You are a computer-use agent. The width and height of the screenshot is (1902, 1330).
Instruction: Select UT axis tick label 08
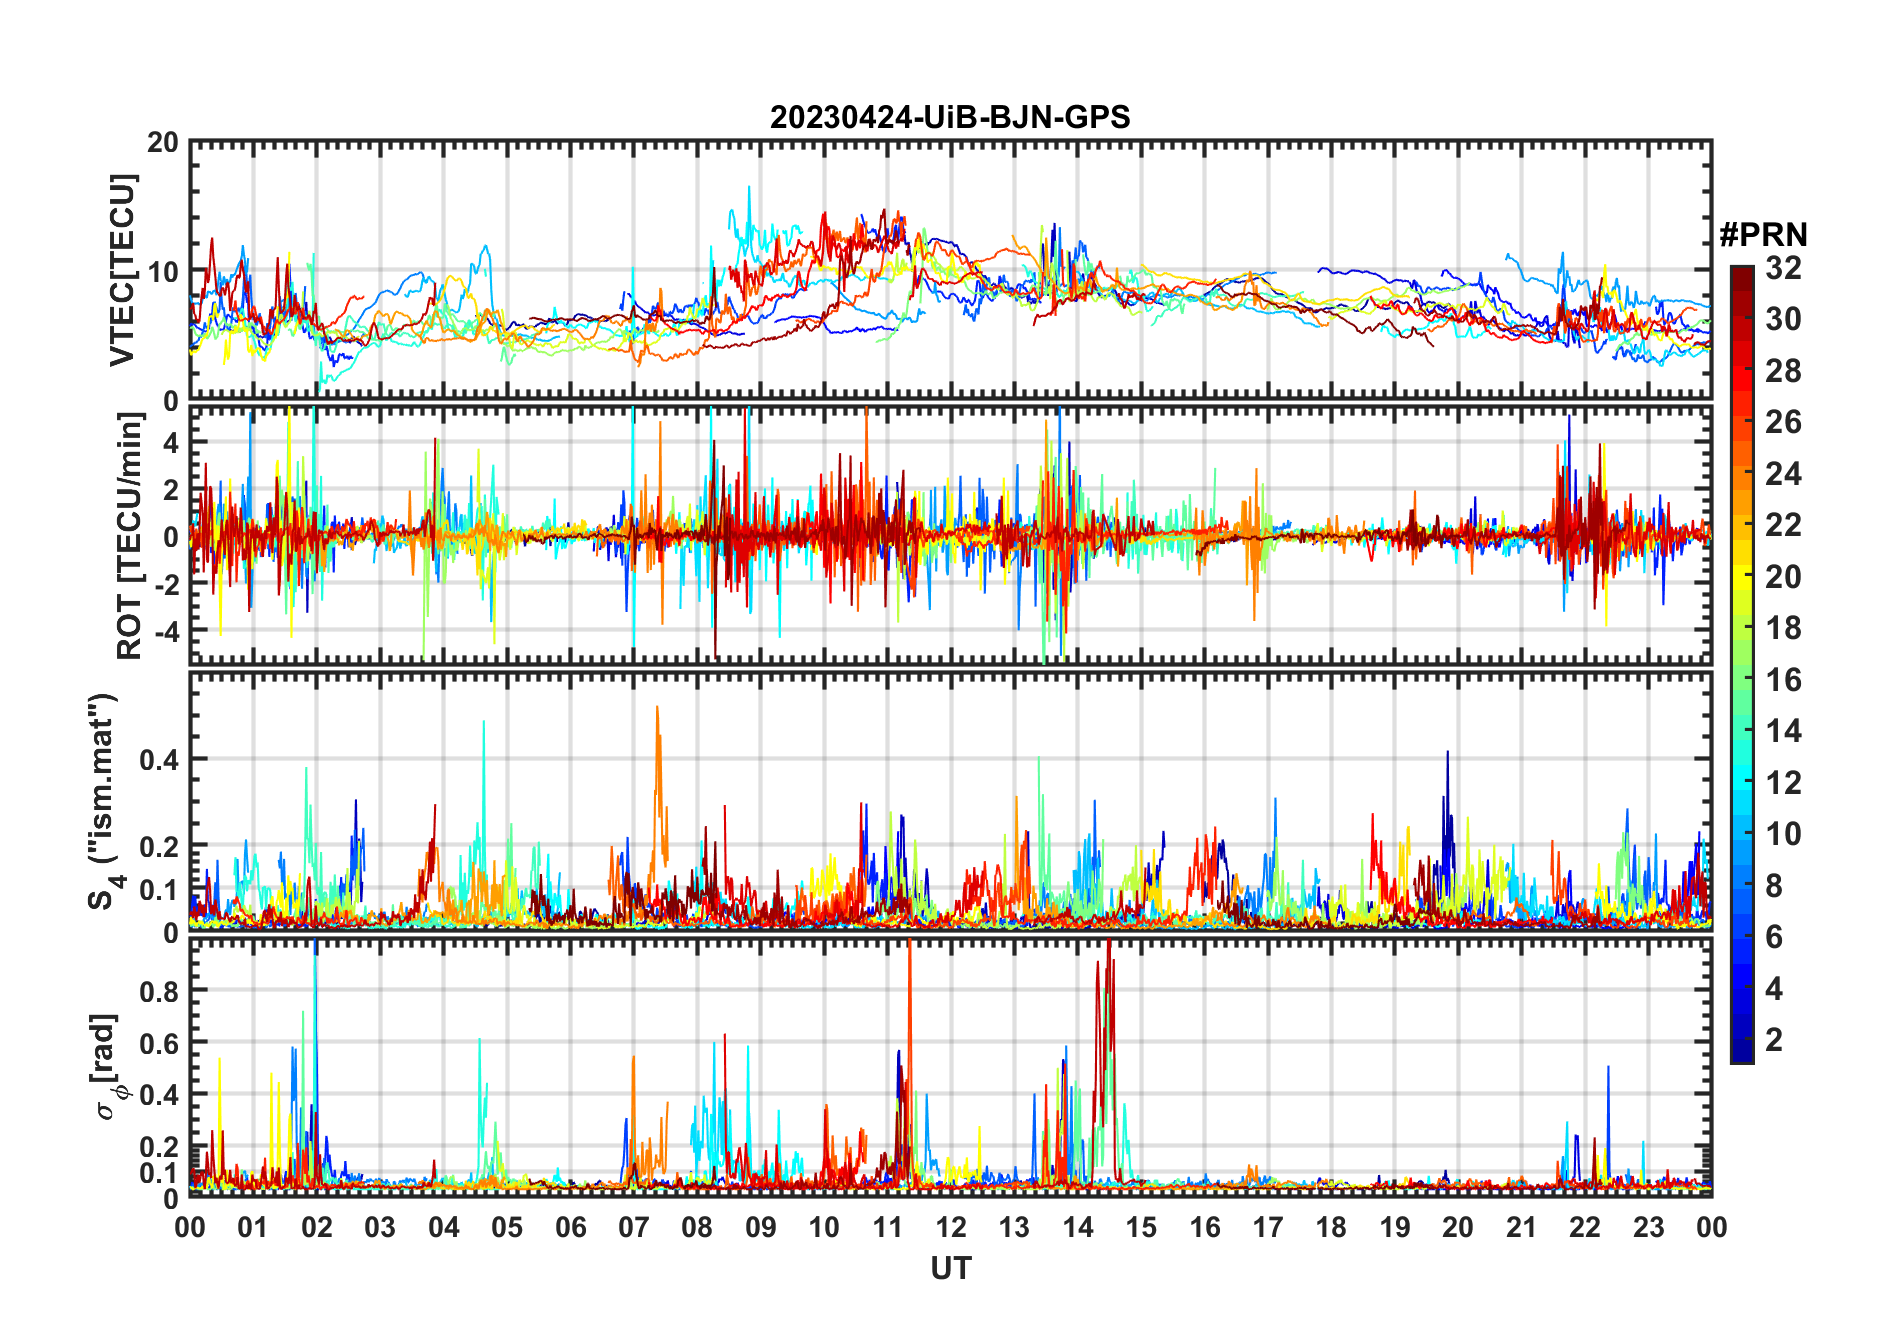click(697, 1227)
